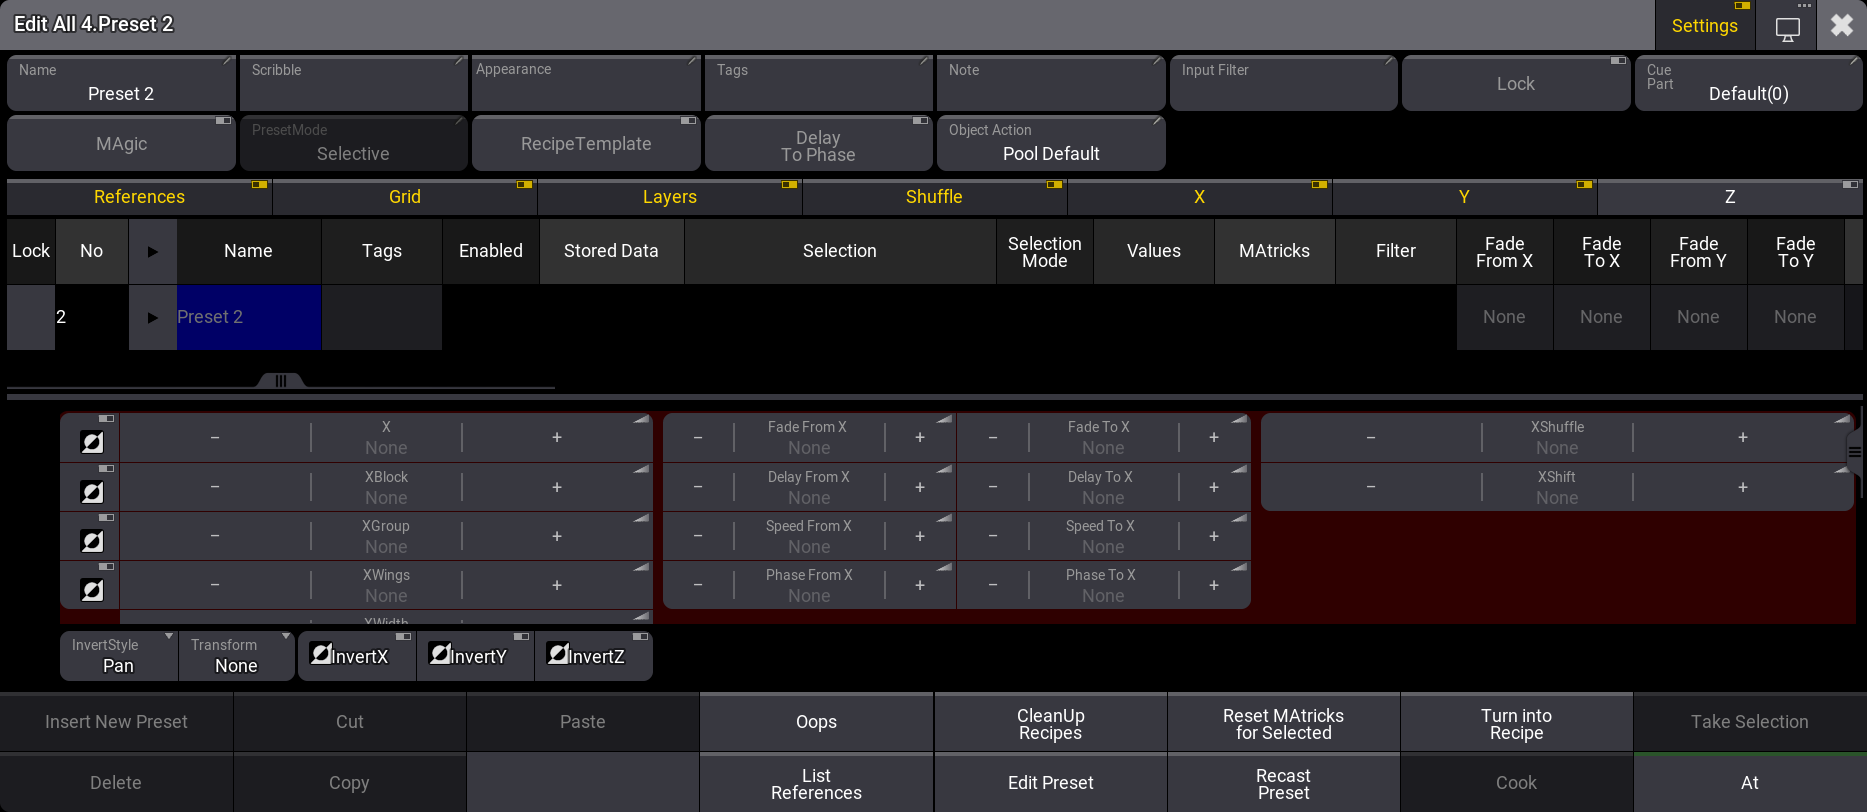The height and width of the screenshot is (812, 1867).
Task: Click the invert icon beside XBlock
Action: pos(92,491)
